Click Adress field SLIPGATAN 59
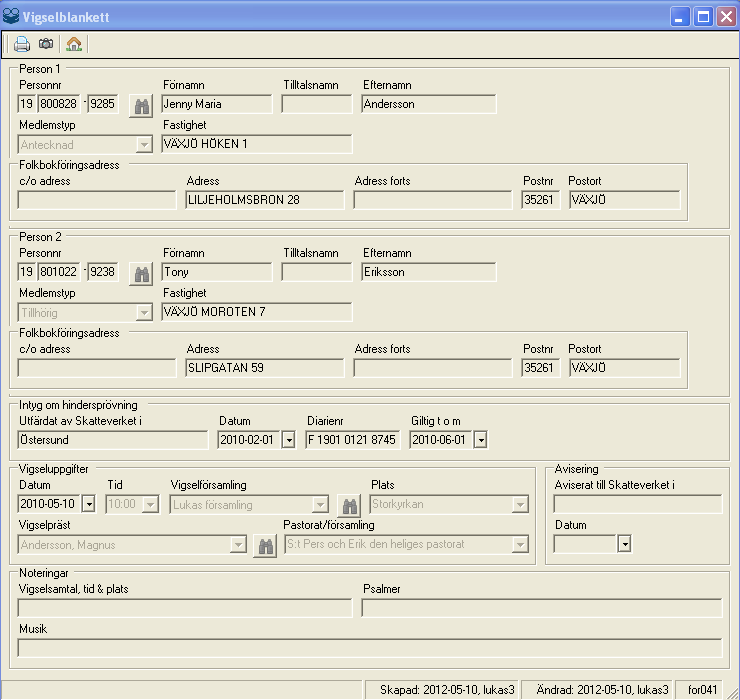The width and height of the screenshot is (740, 700). click(265, 368)
